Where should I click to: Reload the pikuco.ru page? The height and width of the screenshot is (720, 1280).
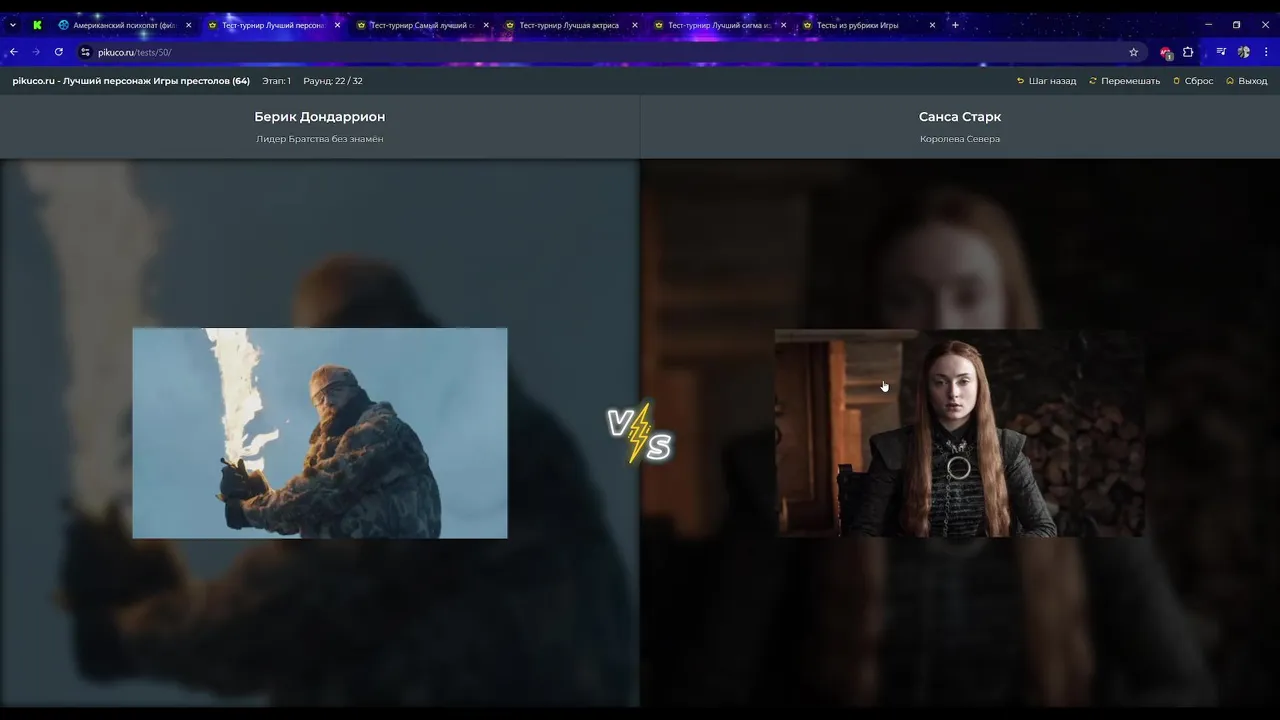click(x=59, y=52)
